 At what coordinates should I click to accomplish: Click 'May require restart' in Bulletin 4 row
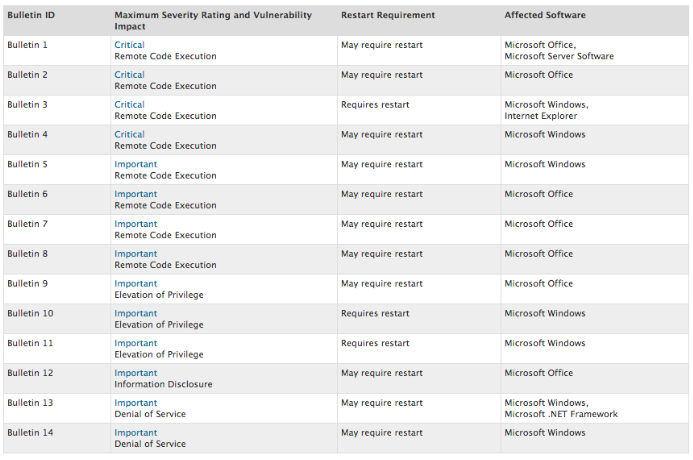click(381, 135)
